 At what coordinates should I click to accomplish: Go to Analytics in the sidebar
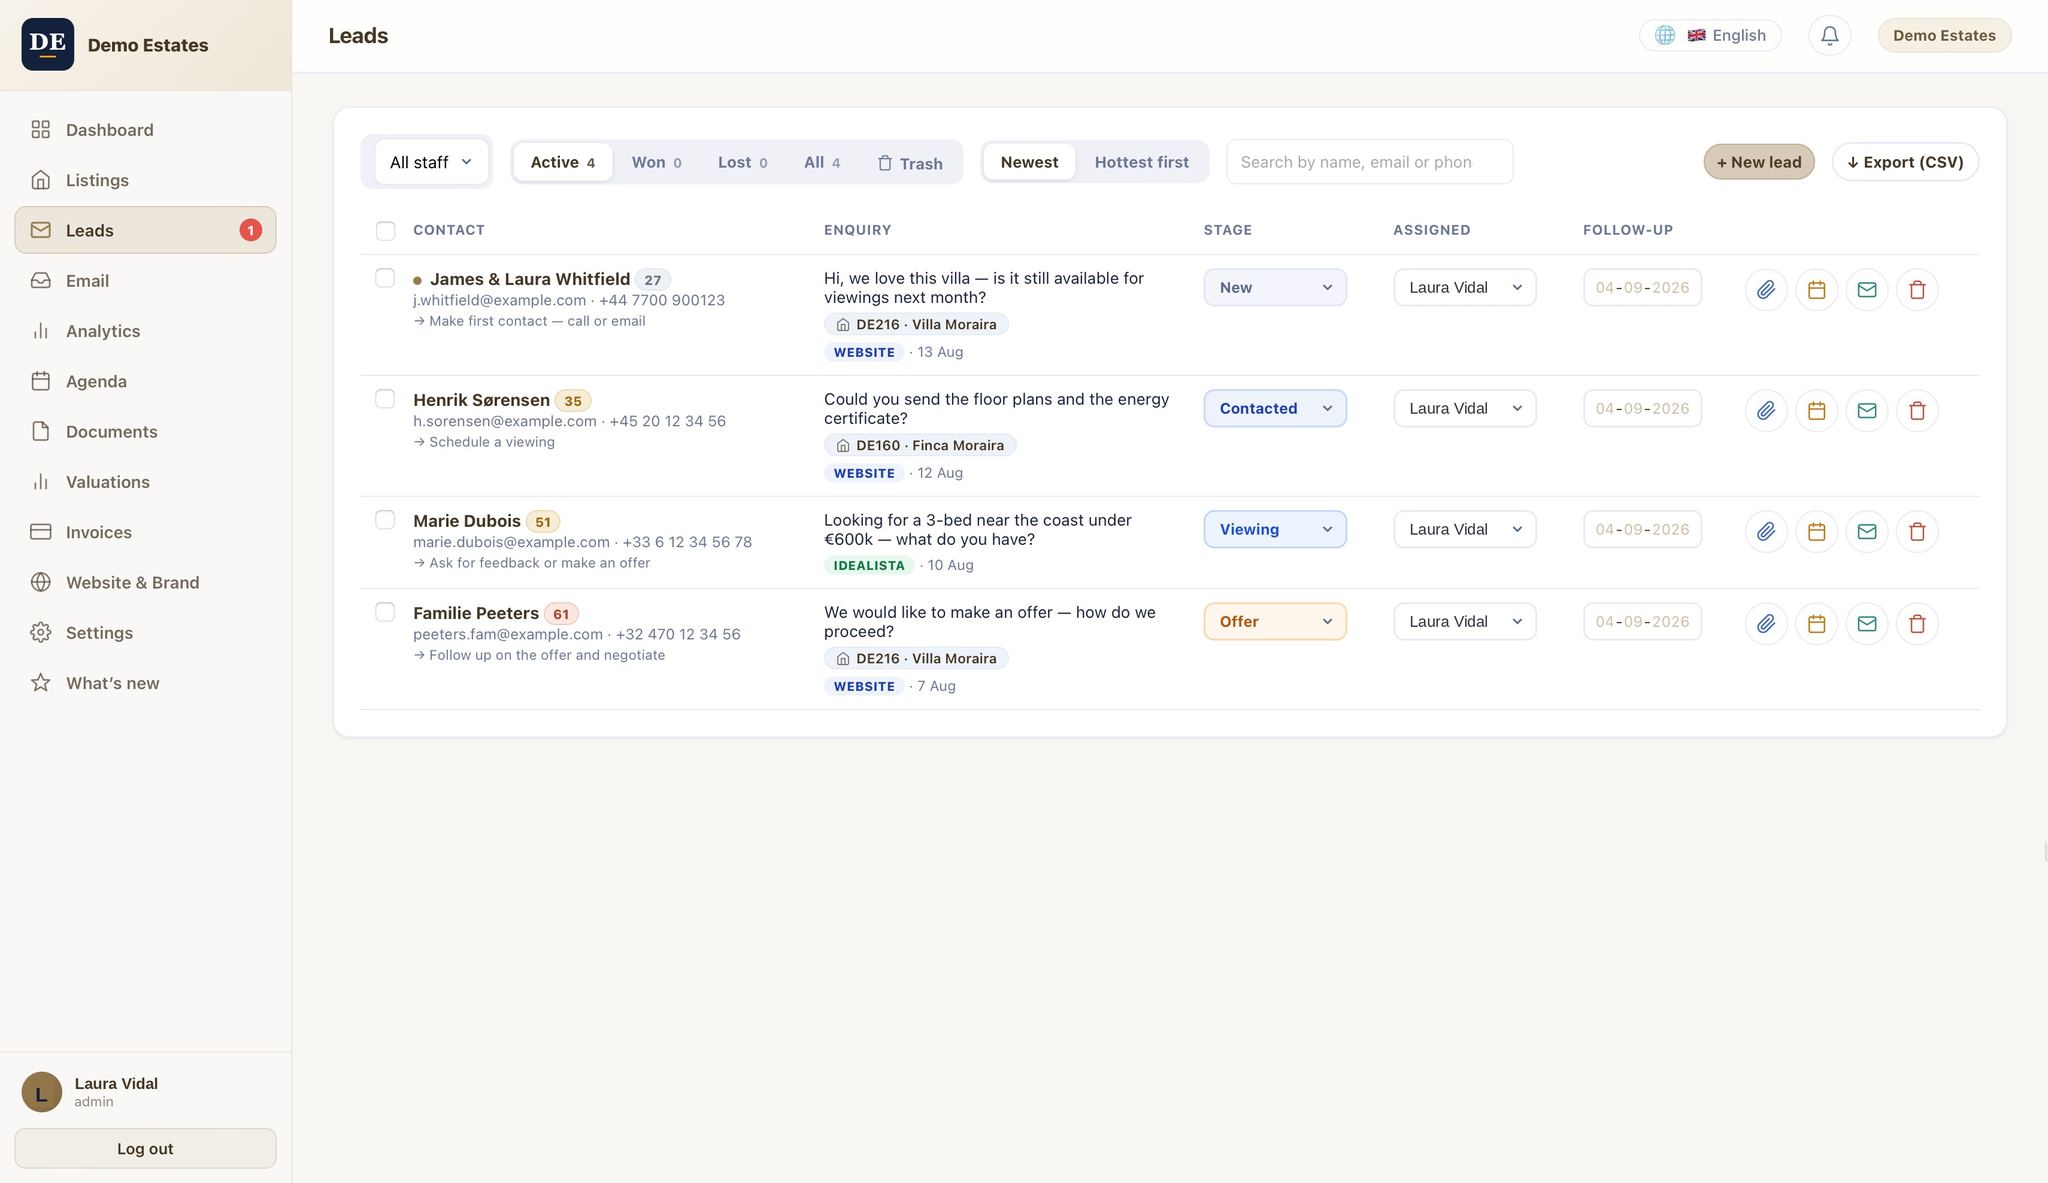pos(145,331)
